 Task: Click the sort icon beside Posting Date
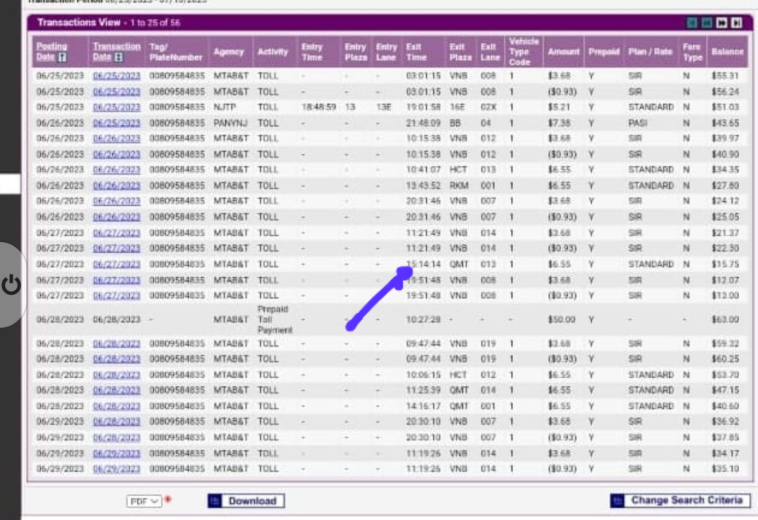click(x=62, y=57)
